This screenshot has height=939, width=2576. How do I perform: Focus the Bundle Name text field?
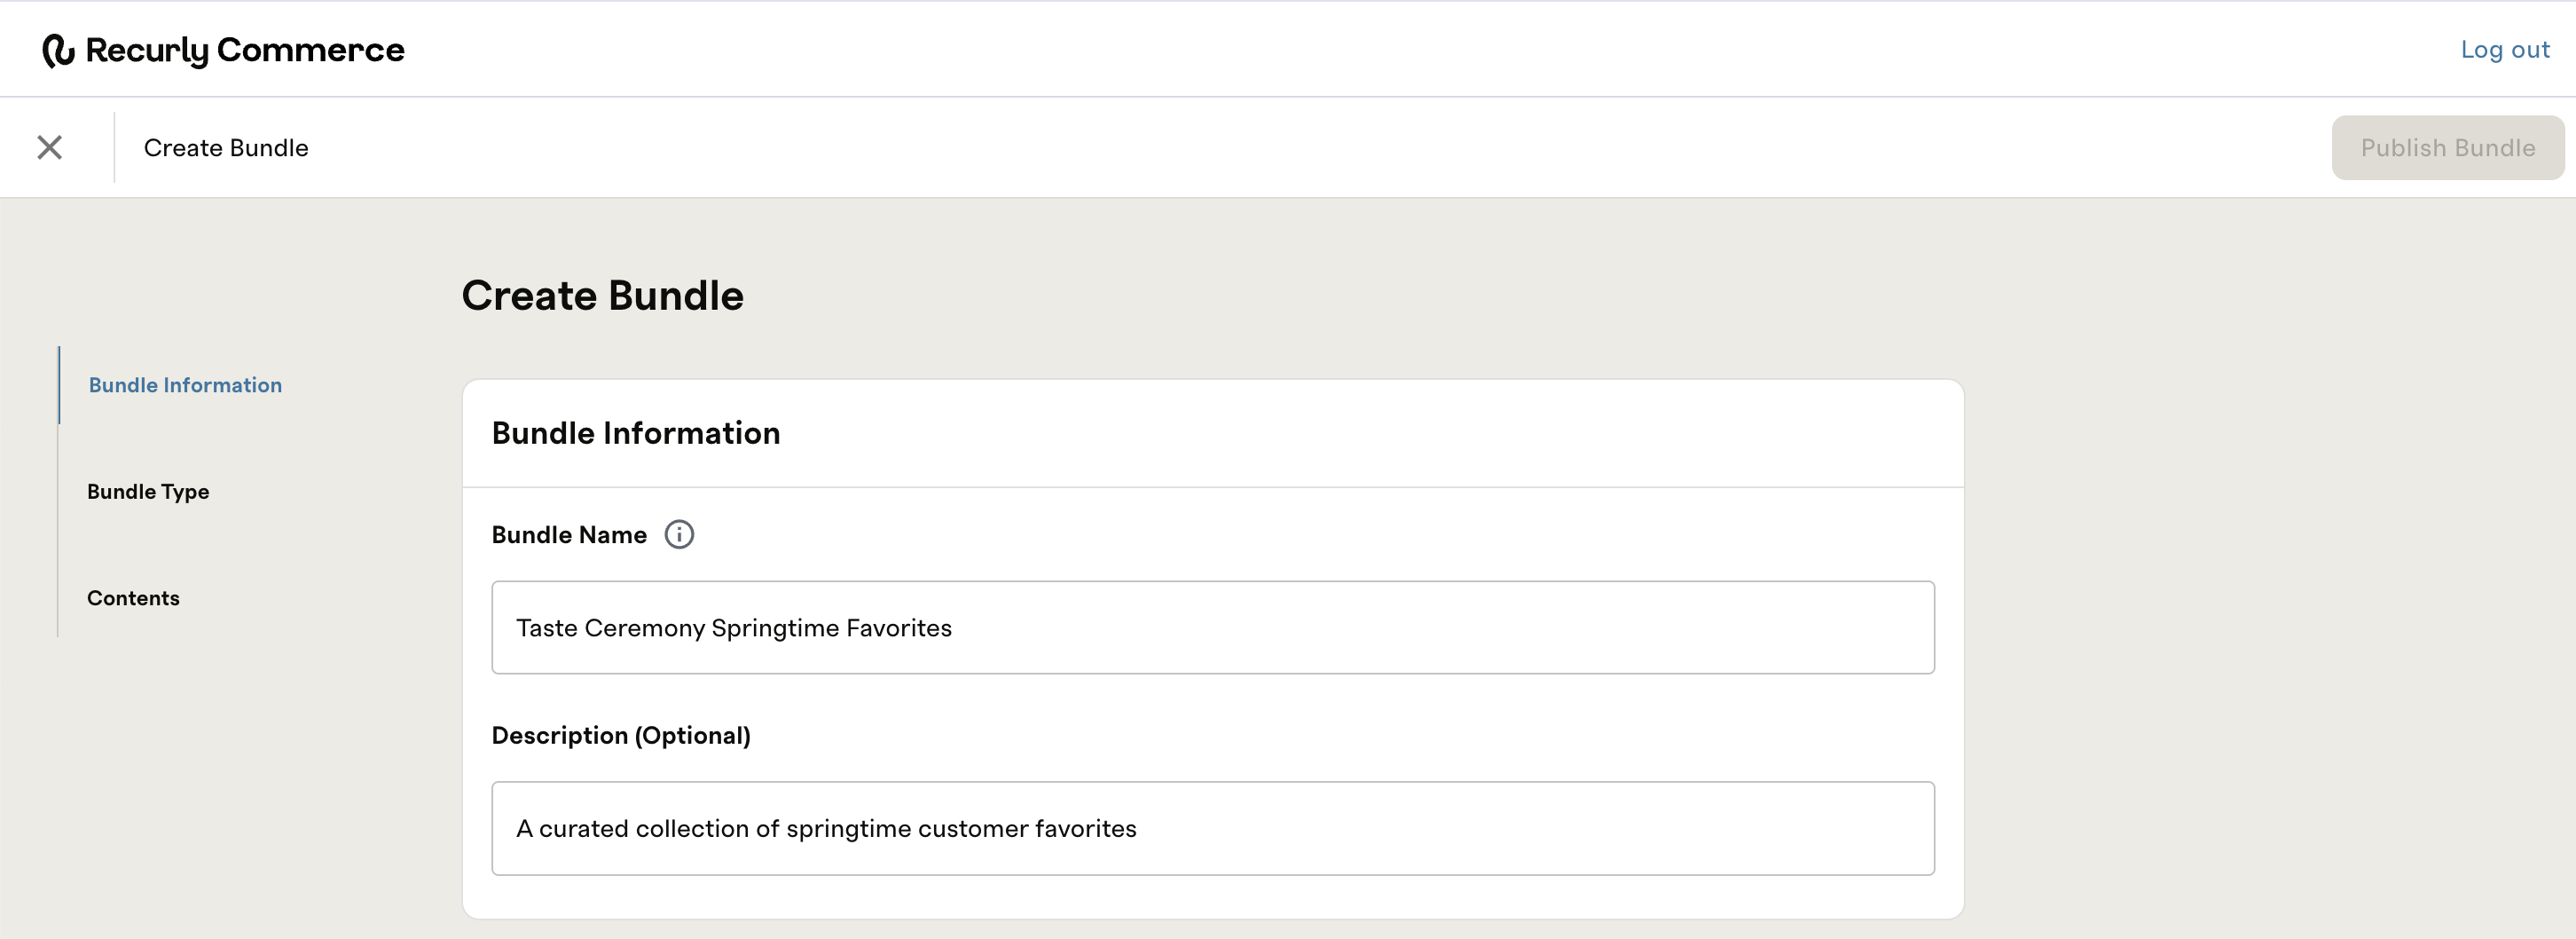click(x=1212, y=627)
